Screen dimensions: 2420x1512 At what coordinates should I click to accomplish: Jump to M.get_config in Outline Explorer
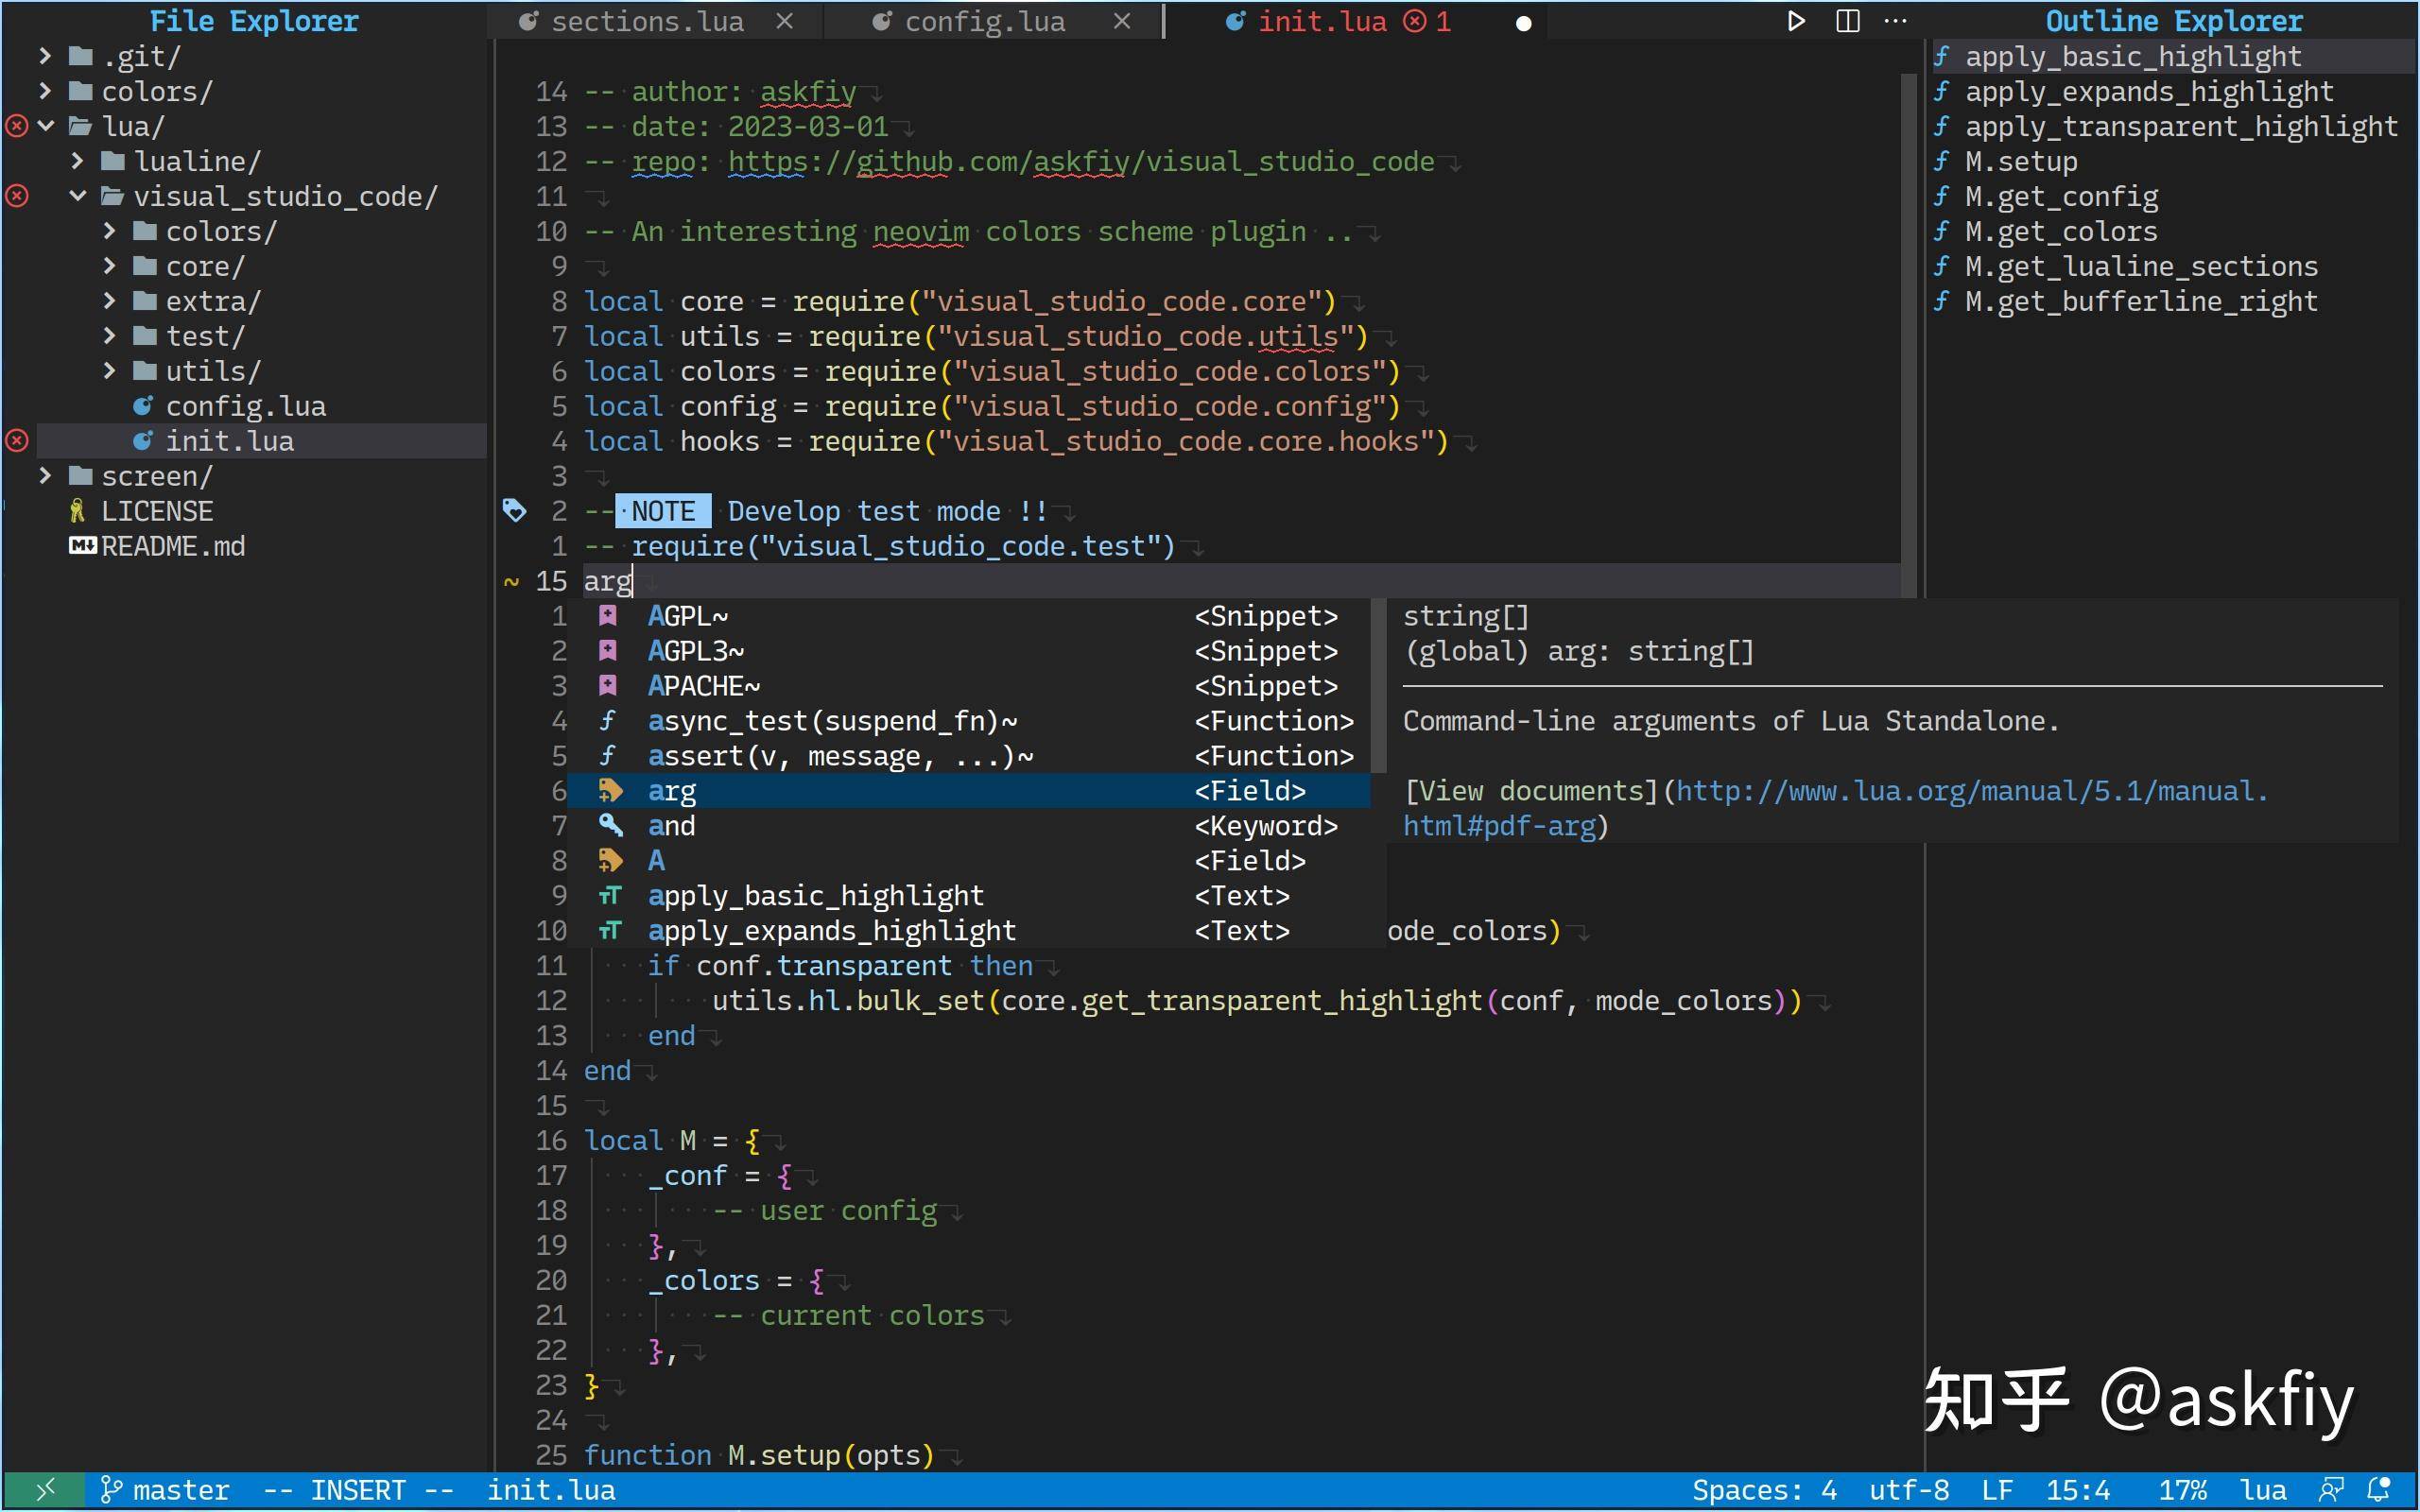click(x=2061, y=196)
